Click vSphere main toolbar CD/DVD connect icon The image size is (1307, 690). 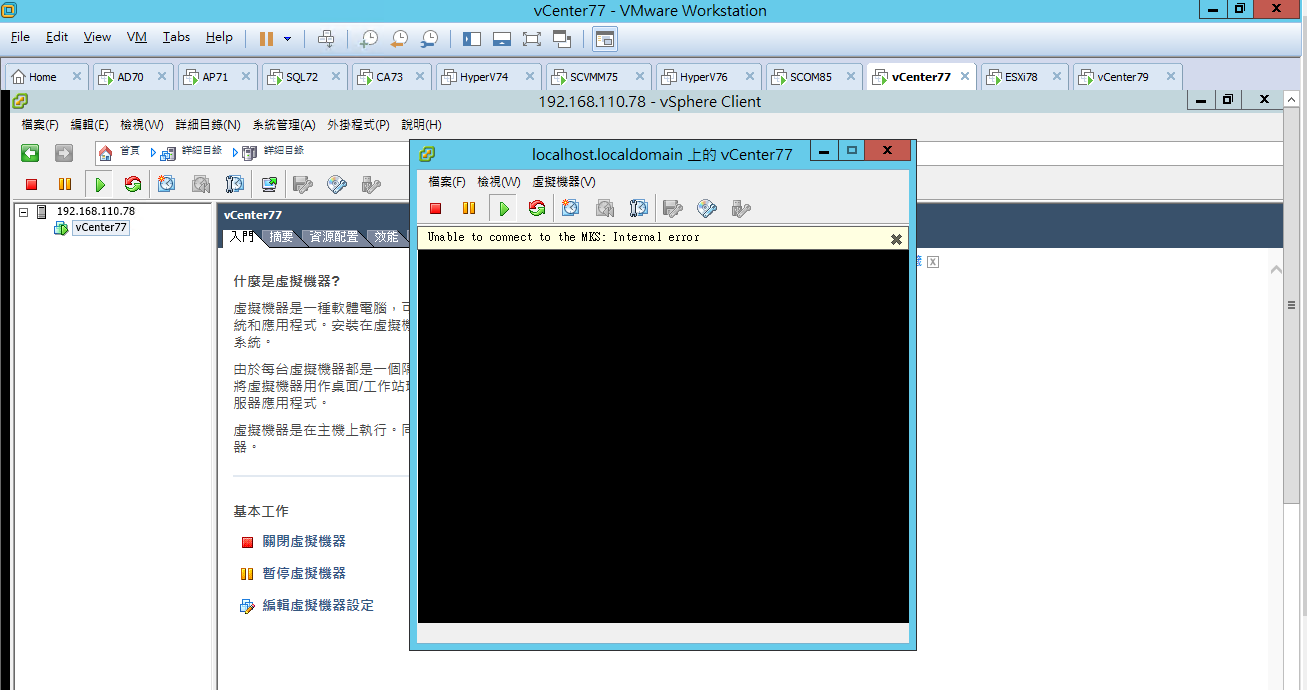pyautogui.click(x=337, y=184)
